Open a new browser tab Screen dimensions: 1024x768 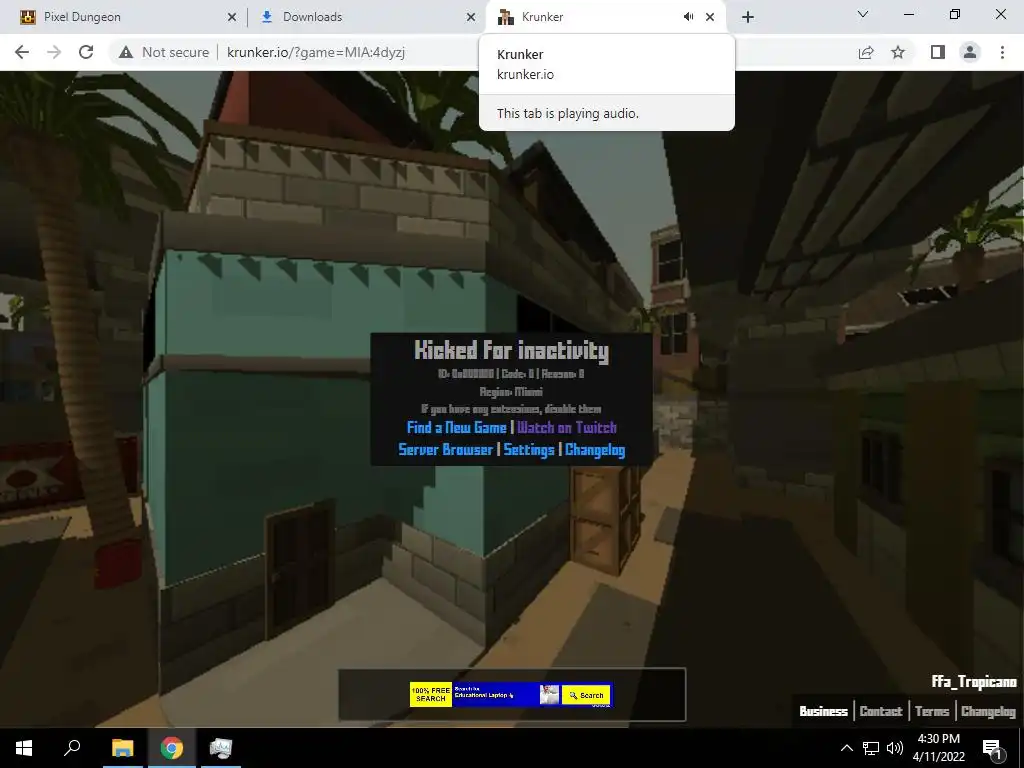click(748, 17)
